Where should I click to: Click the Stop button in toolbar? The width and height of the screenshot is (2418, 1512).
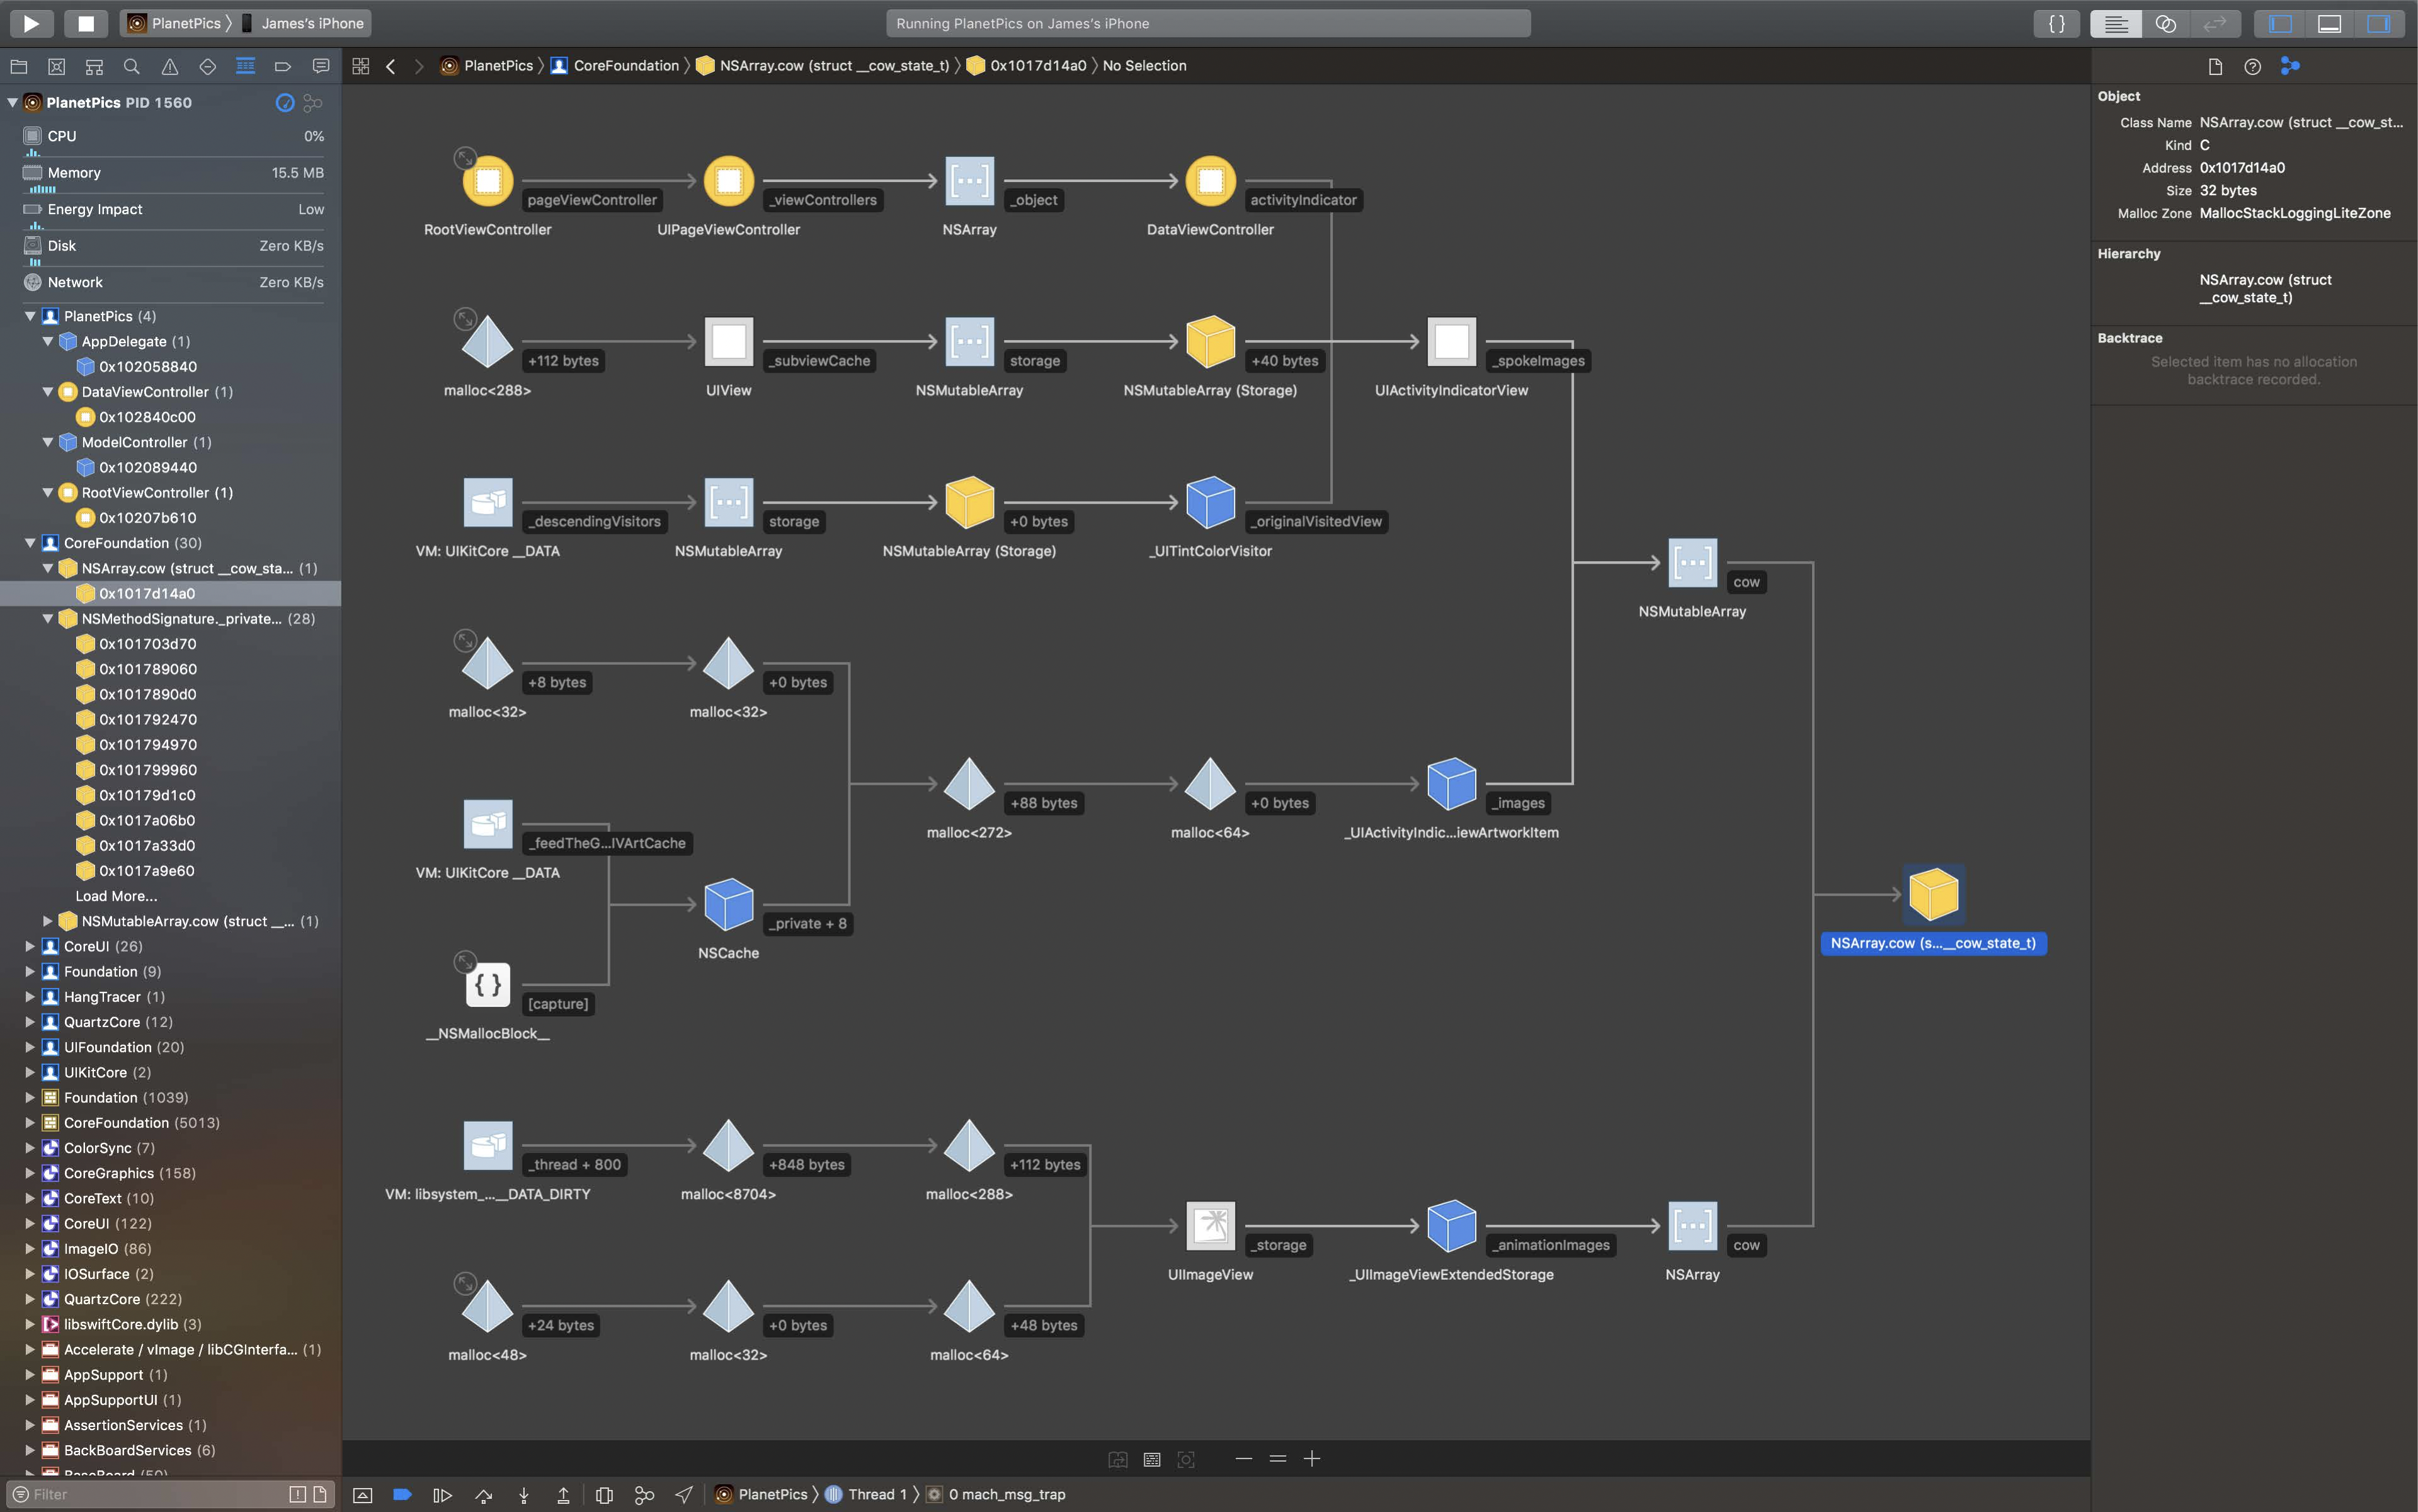point(86,23)
